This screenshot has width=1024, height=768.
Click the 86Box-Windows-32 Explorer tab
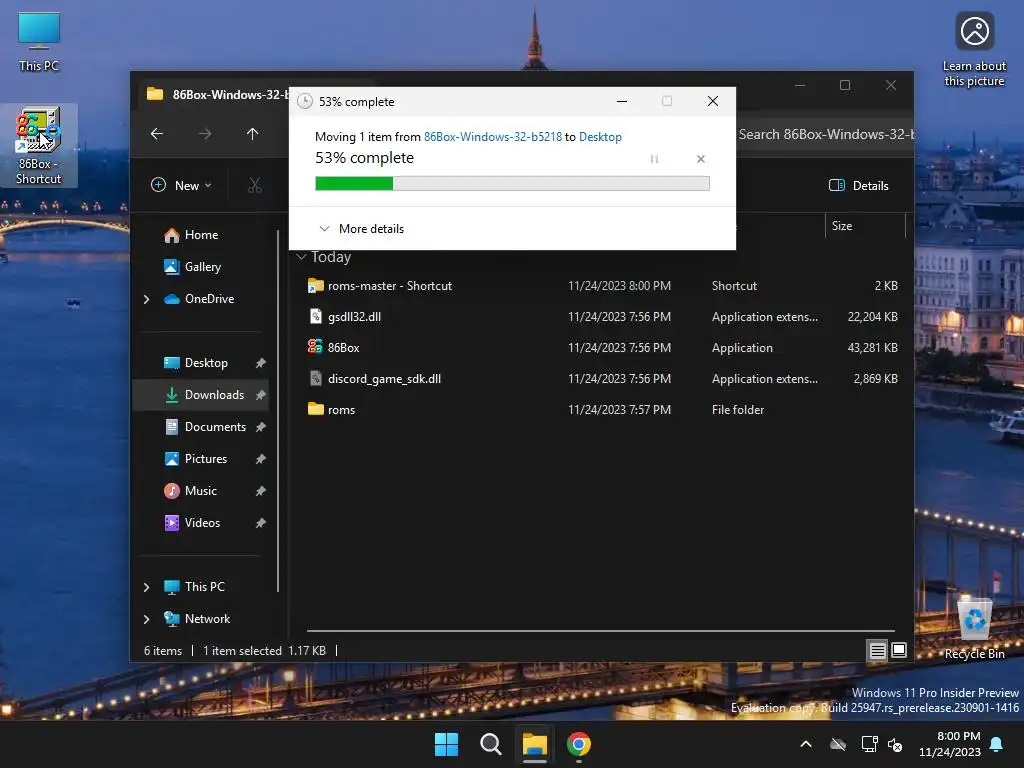click(219, 94)
